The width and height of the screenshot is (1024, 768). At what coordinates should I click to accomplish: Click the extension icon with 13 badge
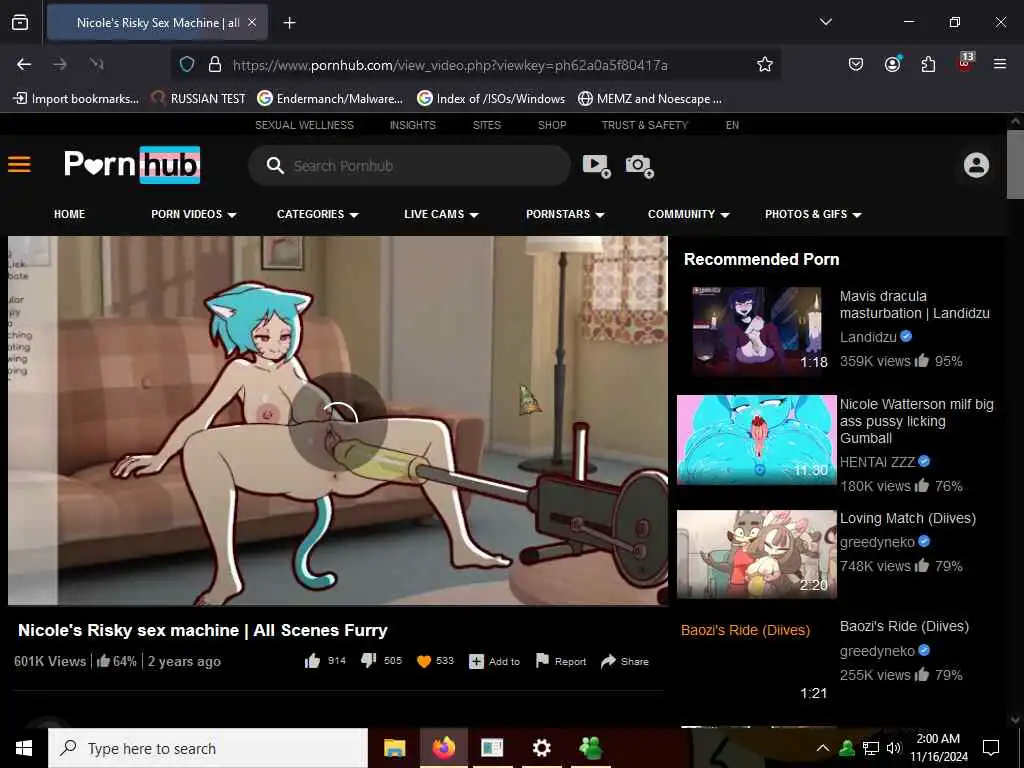tap(965, 63)
